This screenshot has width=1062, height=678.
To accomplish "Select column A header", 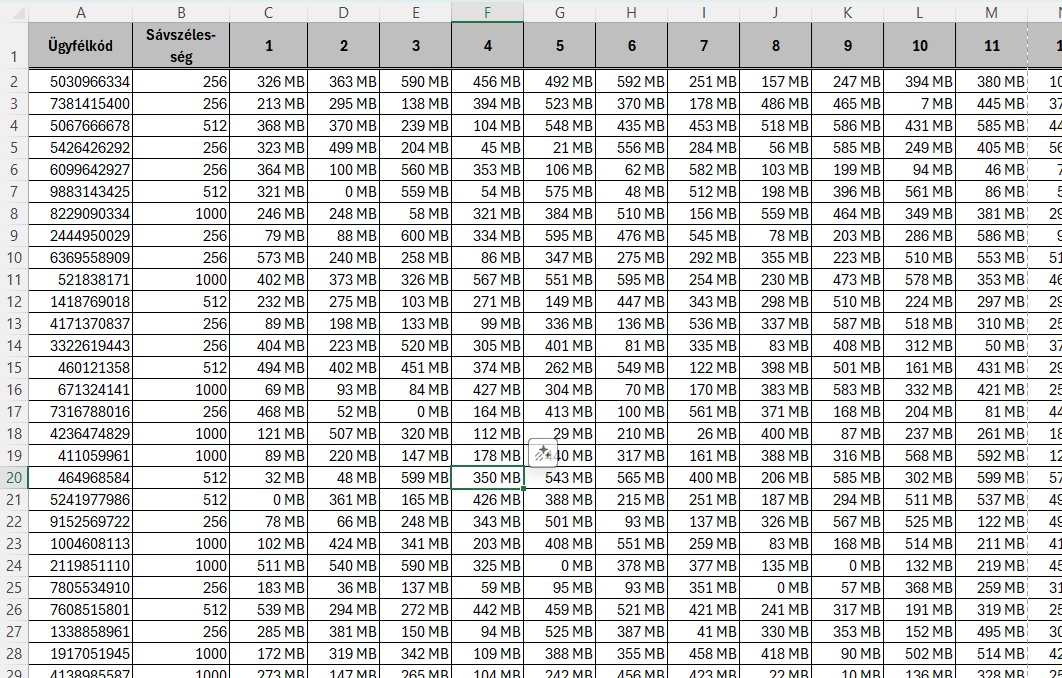I will [80, 12].
